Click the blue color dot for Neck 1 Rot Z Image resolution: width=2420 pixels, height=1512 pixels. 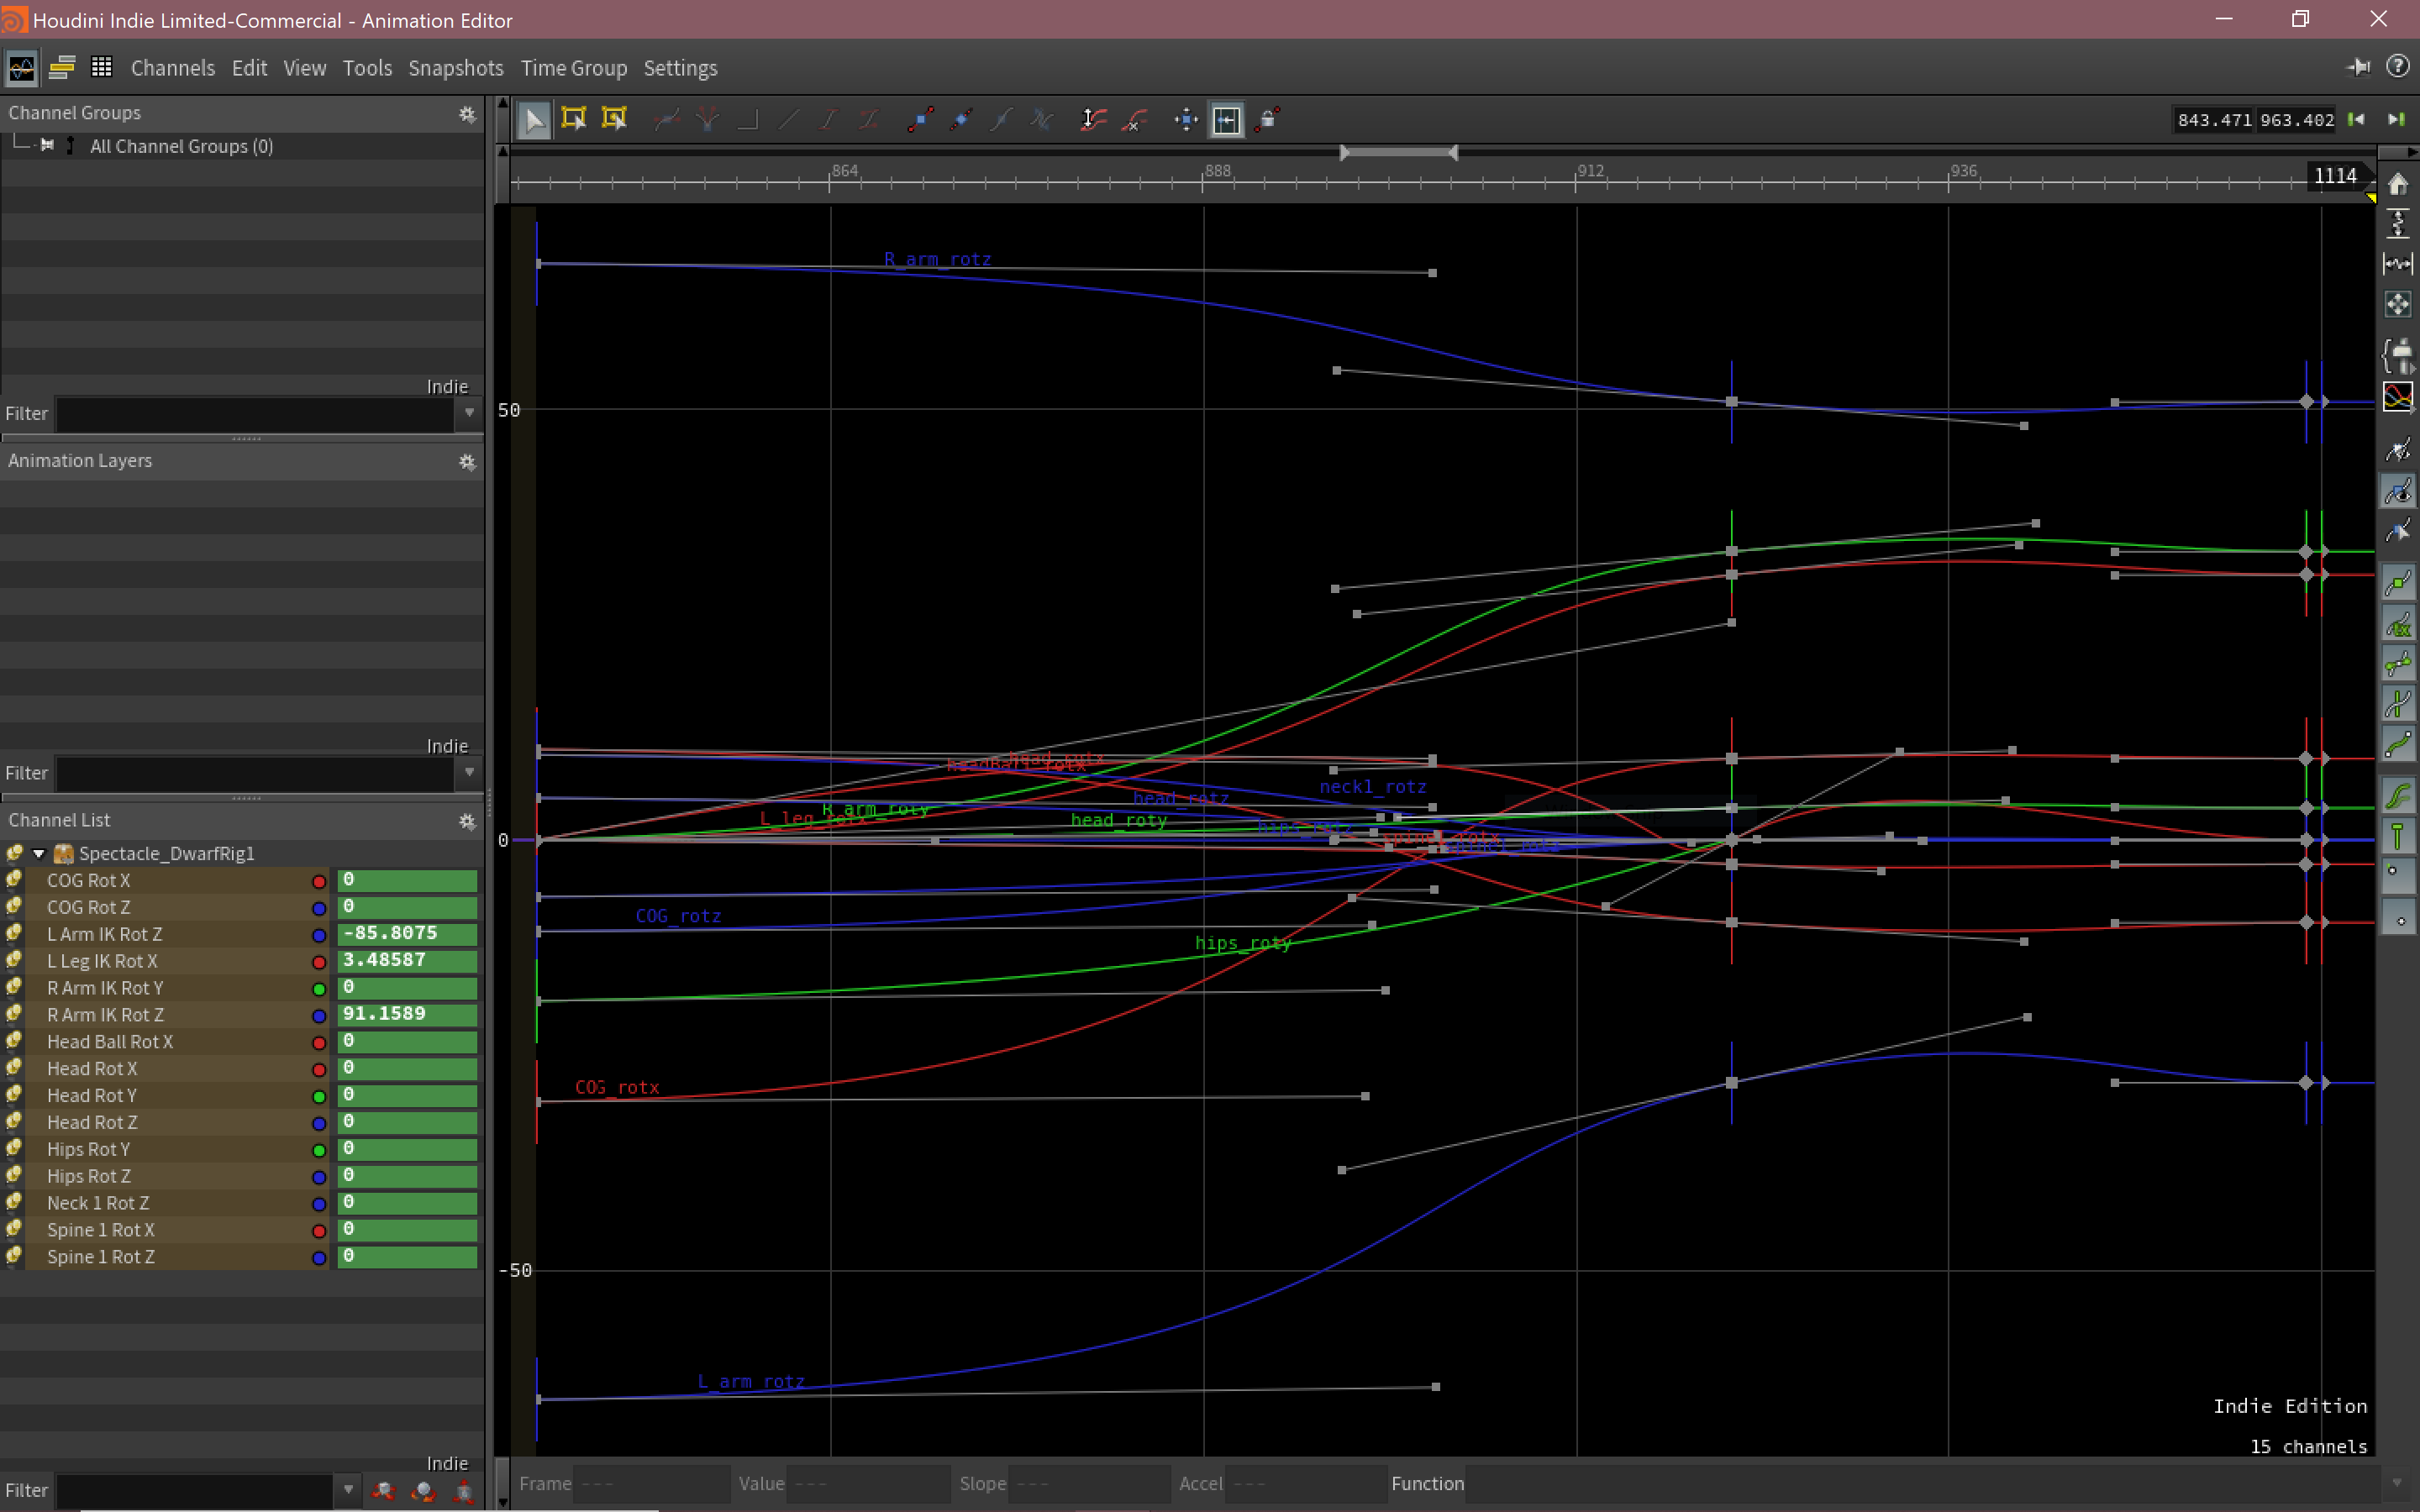pyautogui.click(x=319, y=1204)
